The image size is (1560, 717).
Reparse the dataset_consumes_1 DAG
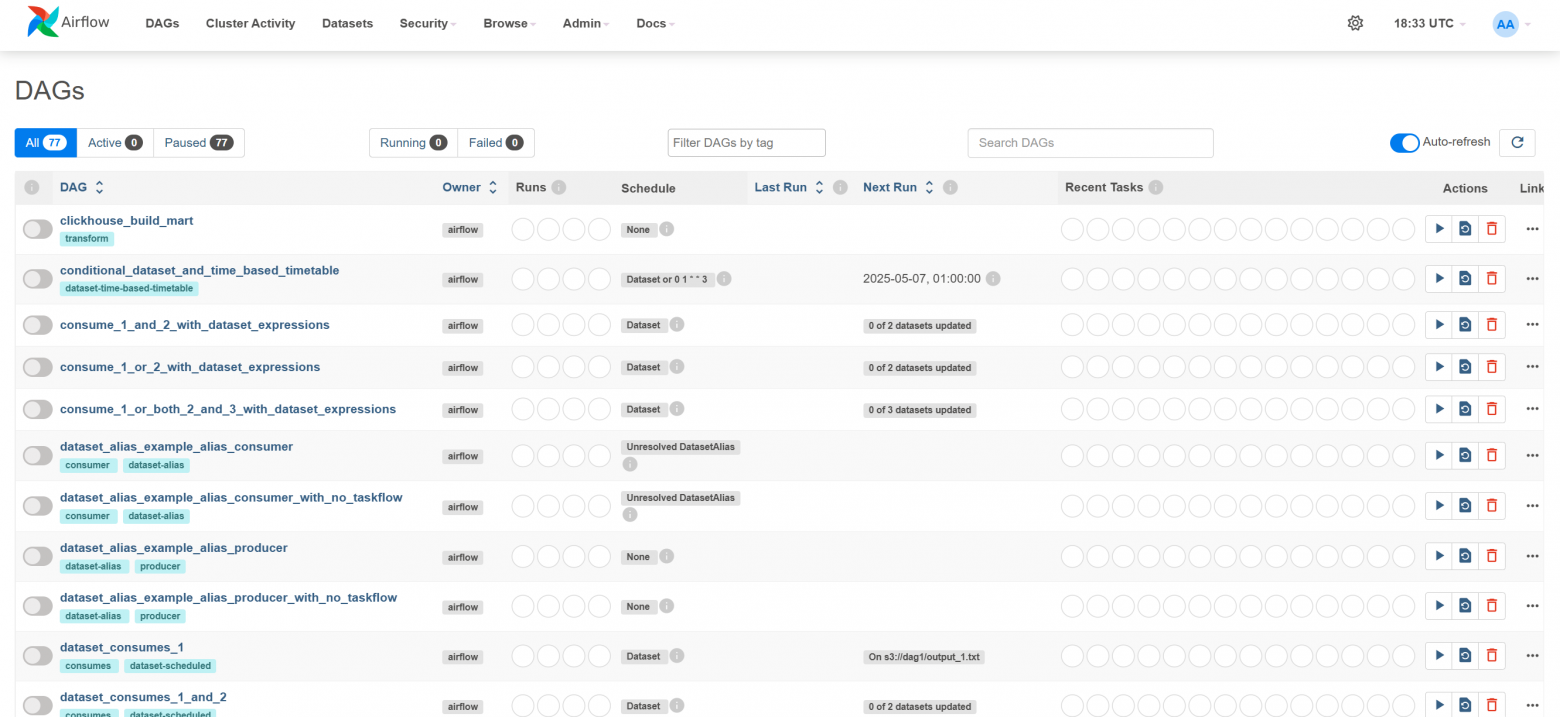point(1465,656)
